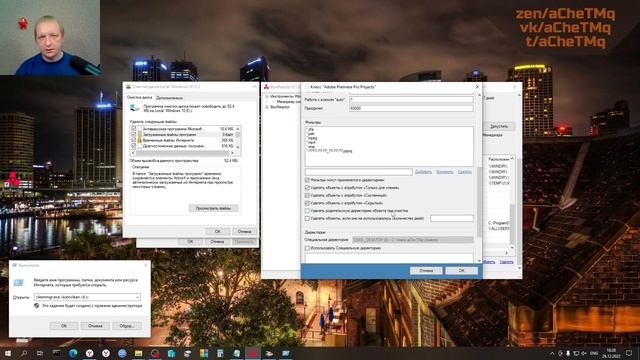
Task: Click 'Удалить' link at BoolReactor window bottom
Action: 507,262
